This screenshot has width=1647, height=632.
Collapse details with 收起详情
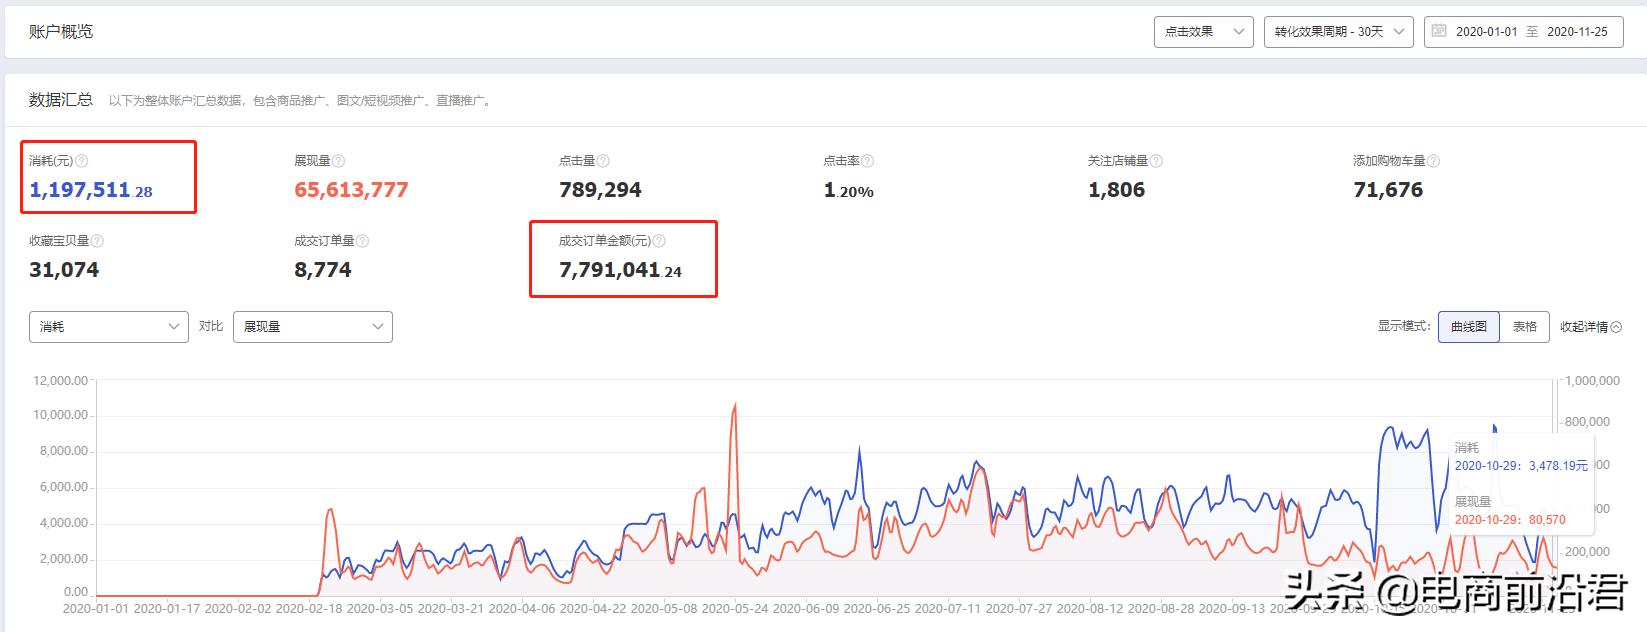1590,327
